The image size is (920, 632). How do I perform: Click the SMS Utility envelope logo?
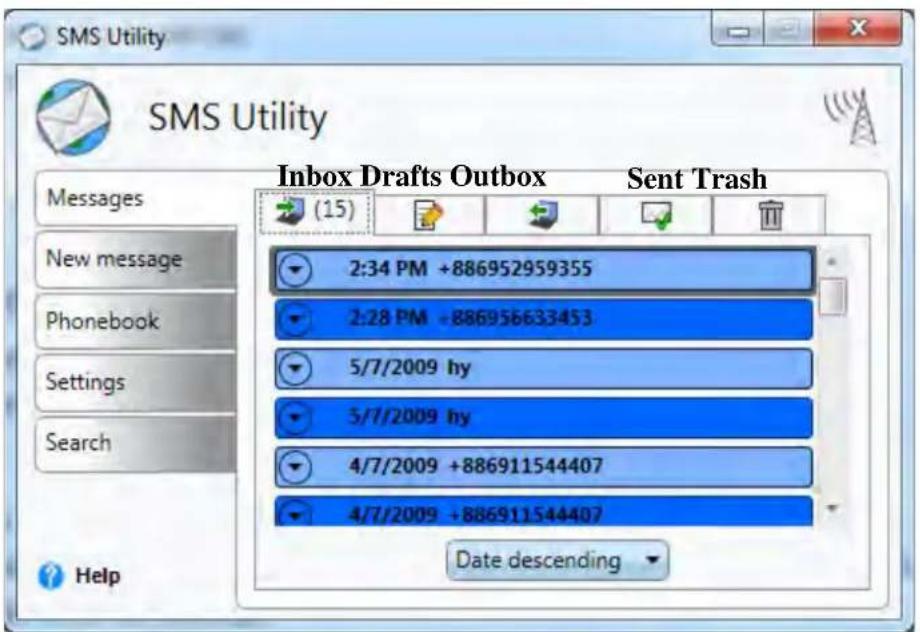(73, 117)
